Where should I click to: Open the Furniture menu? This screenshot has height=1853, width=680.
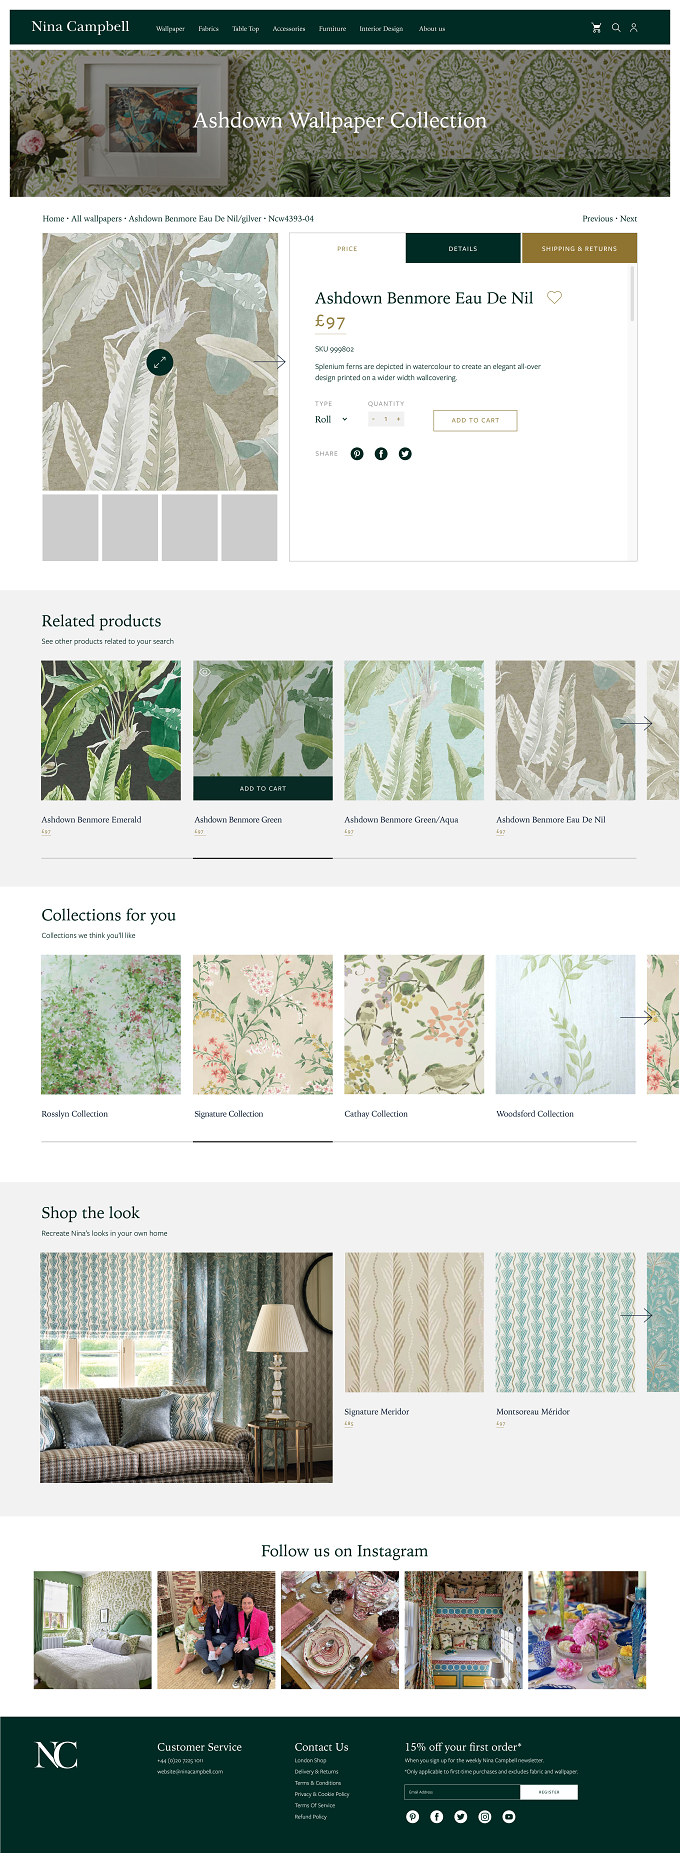coord(332,29)
